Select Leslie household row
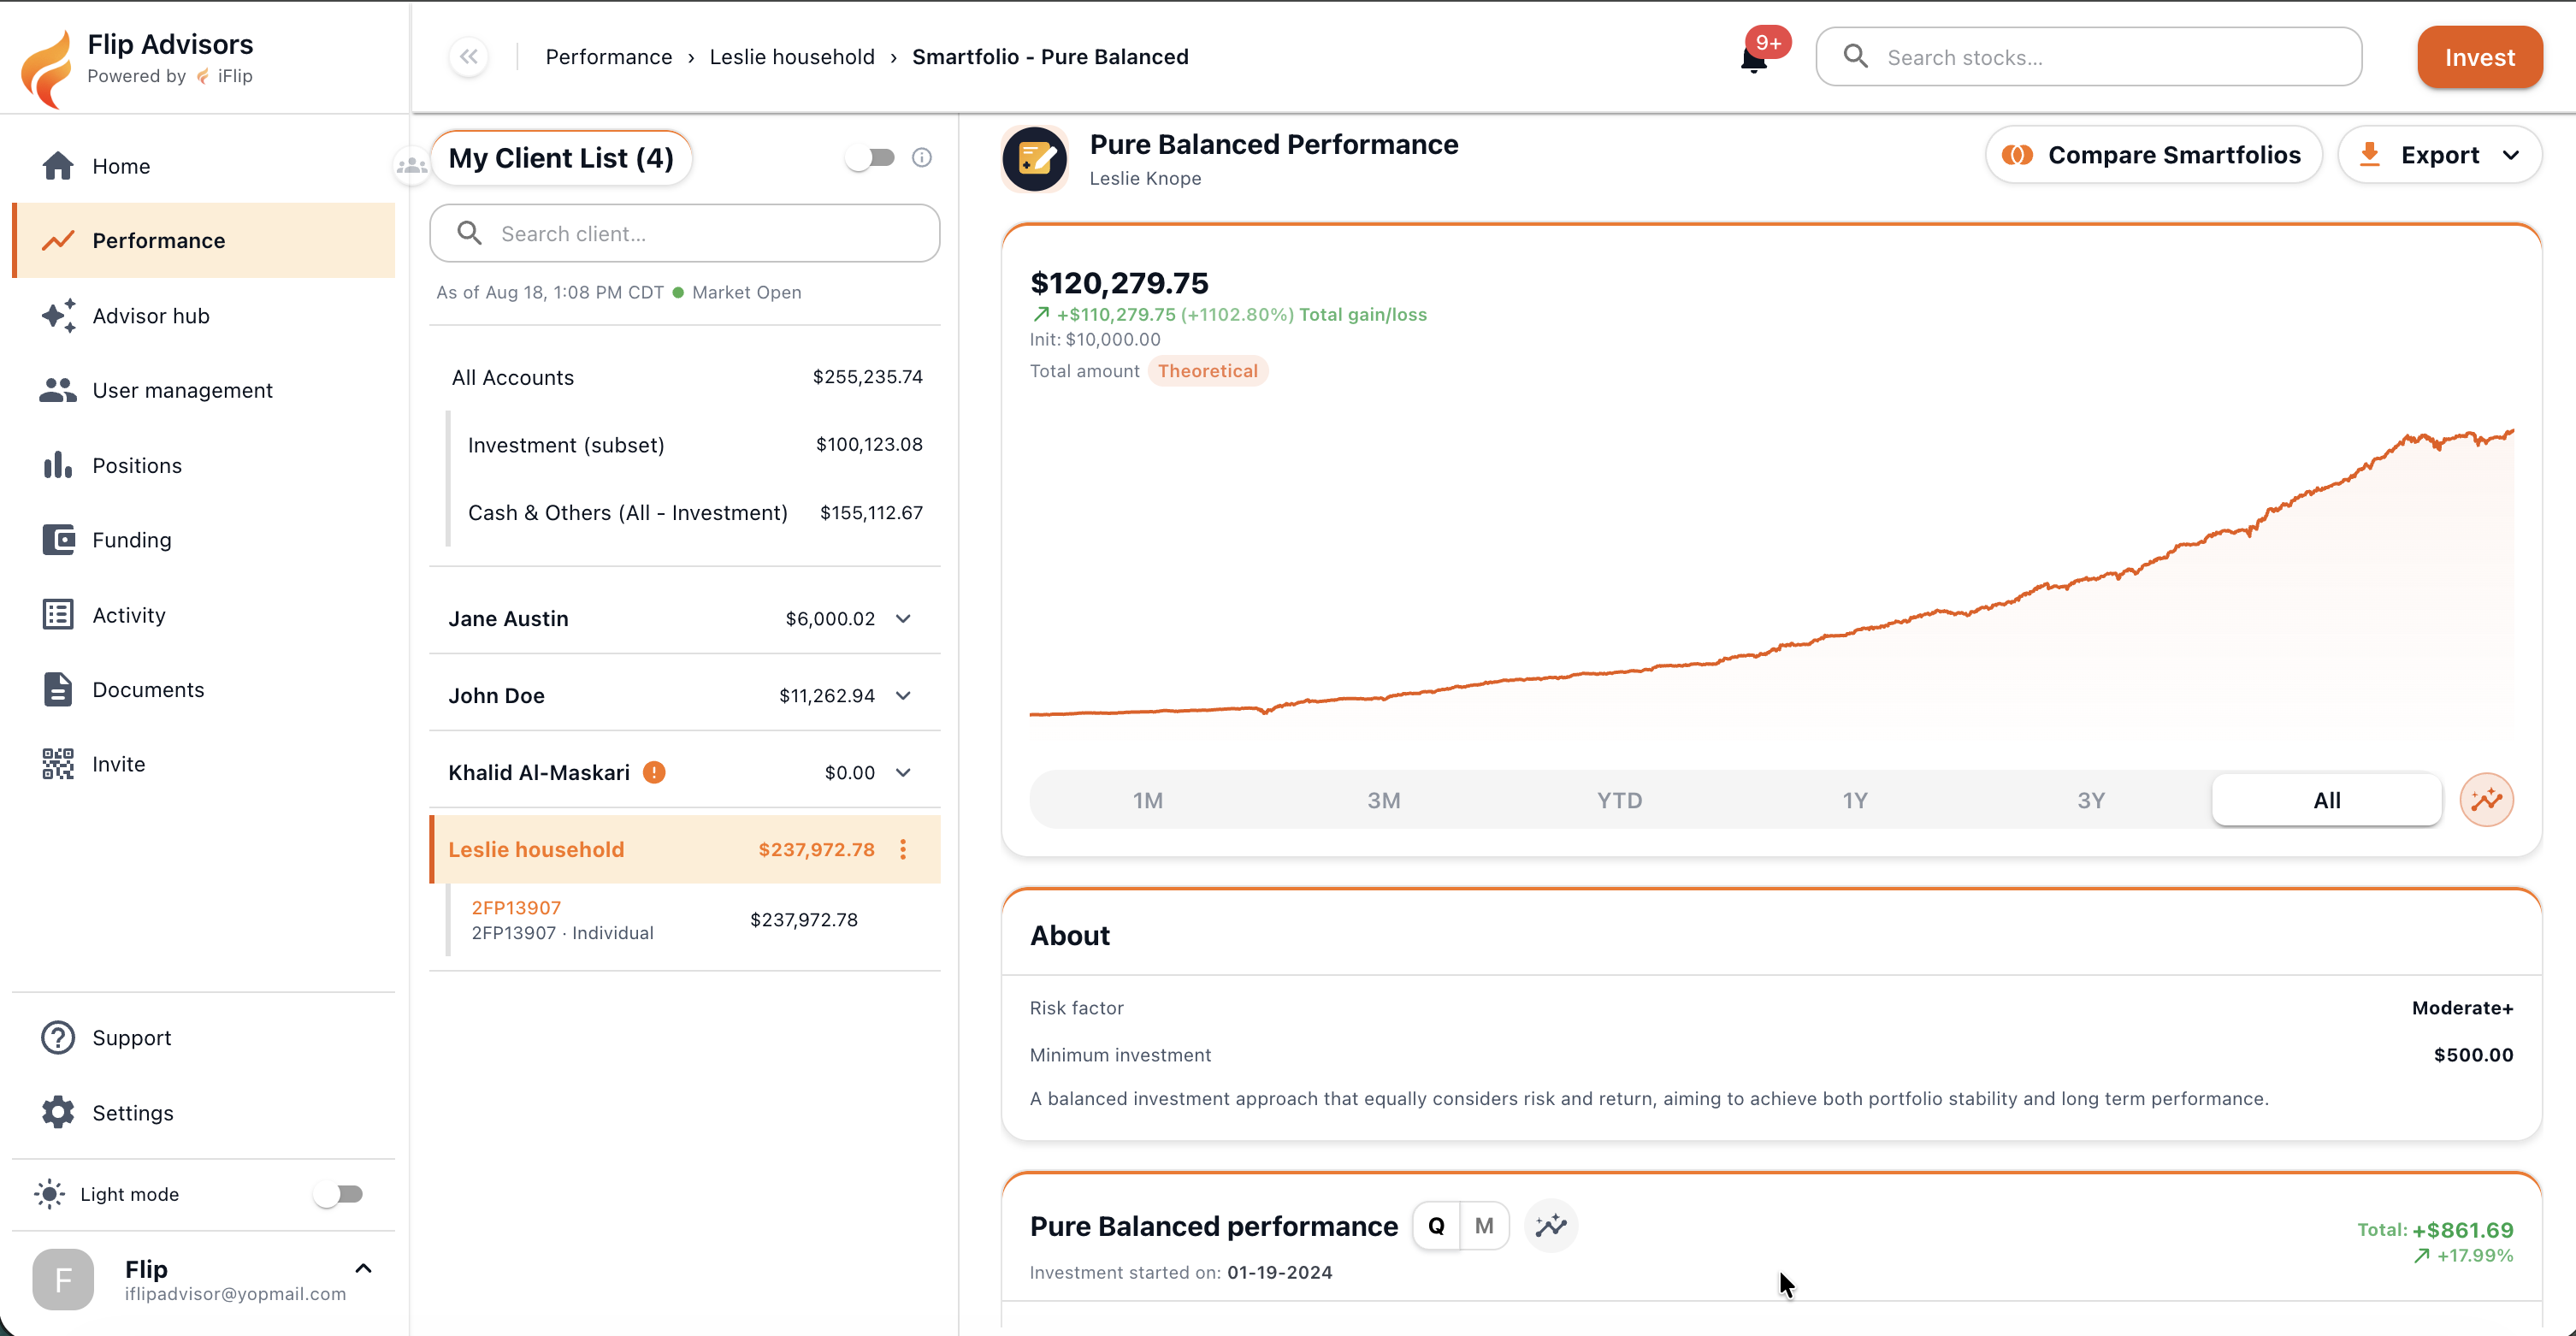 [x=685, y=849]
